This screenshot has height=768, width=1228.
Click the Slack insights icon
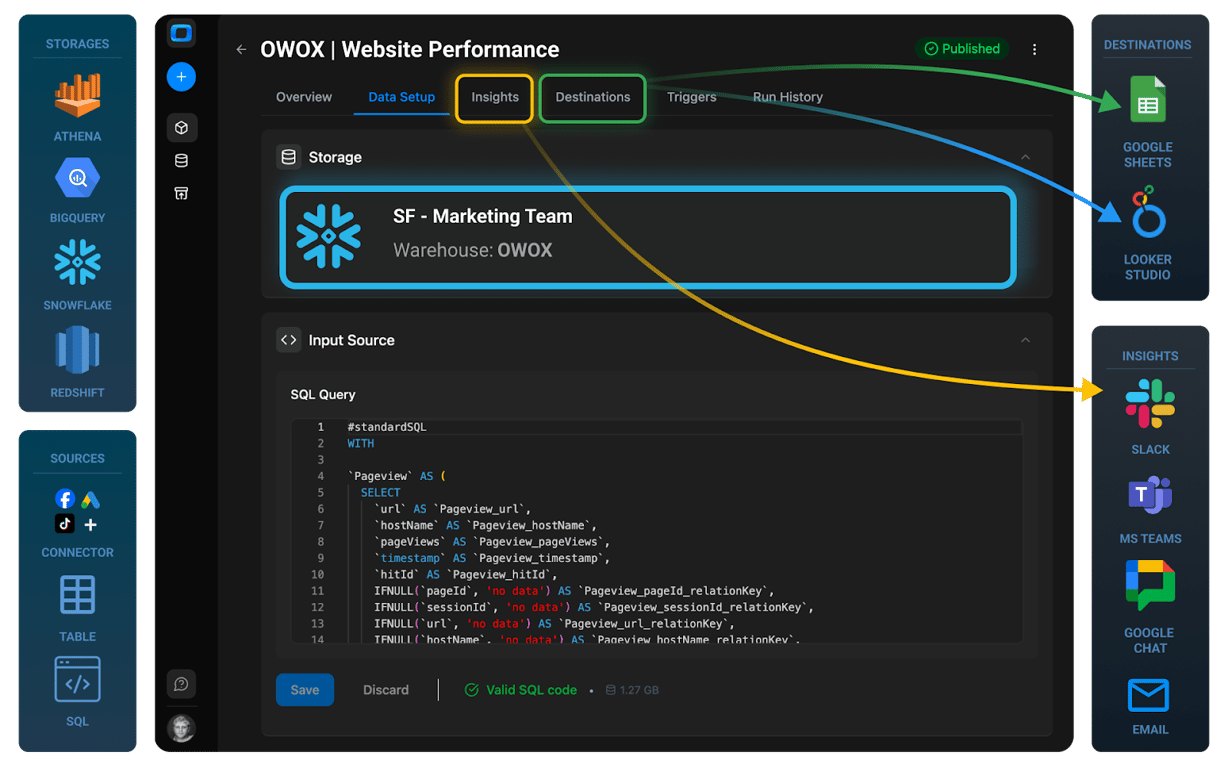(1150, 404)
